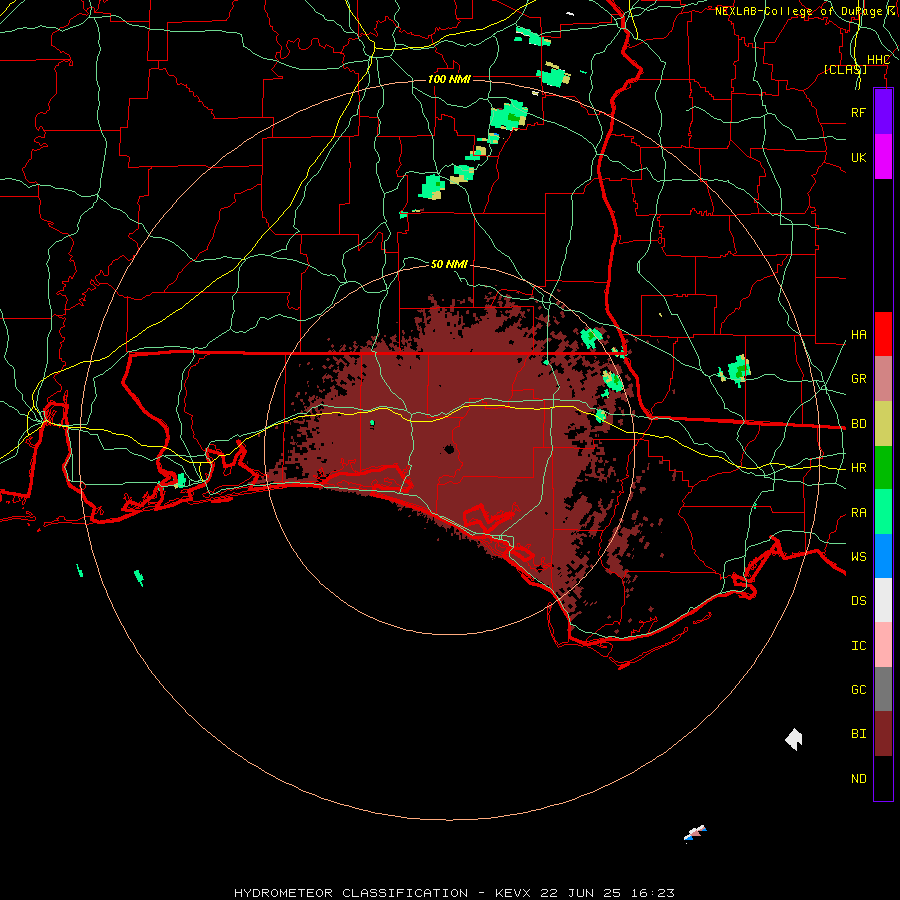
Task: Click the blue WS legend swatch
Action: (883, 556)
